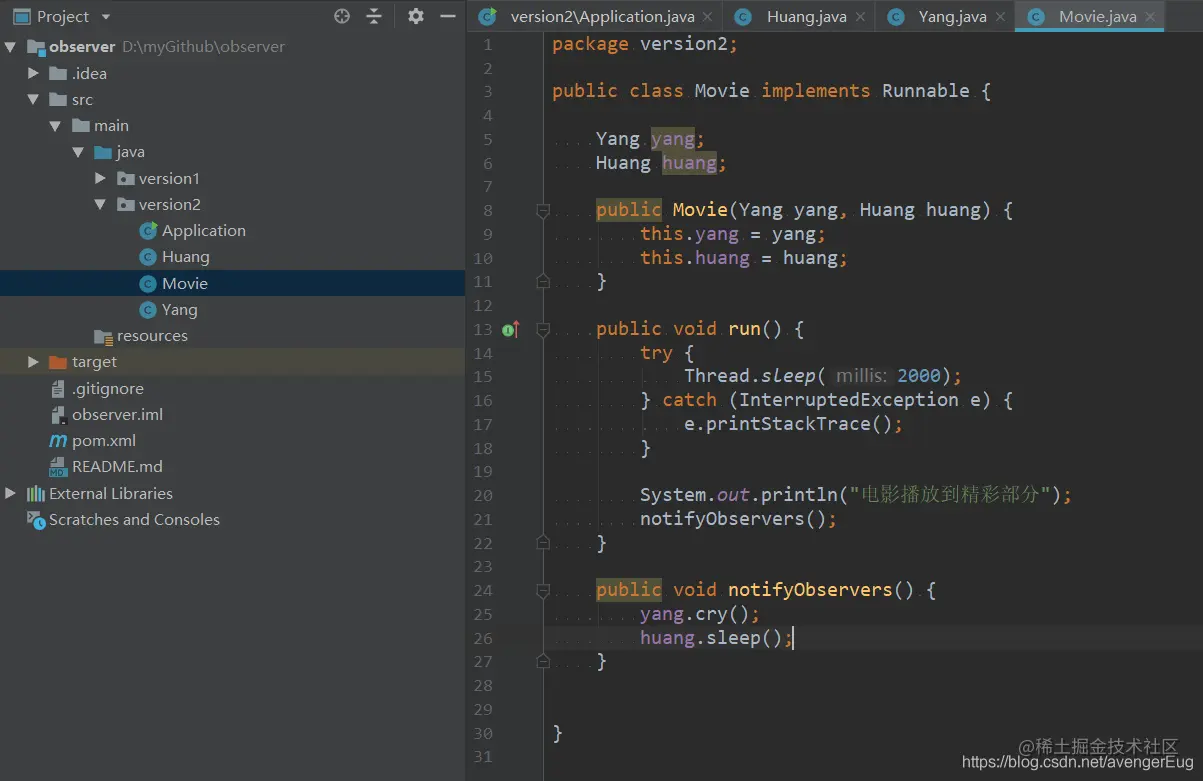This screenshot has height=781, width=1203.
Task: Click InterruptedException in the catch clause
Action: [849, 400]
